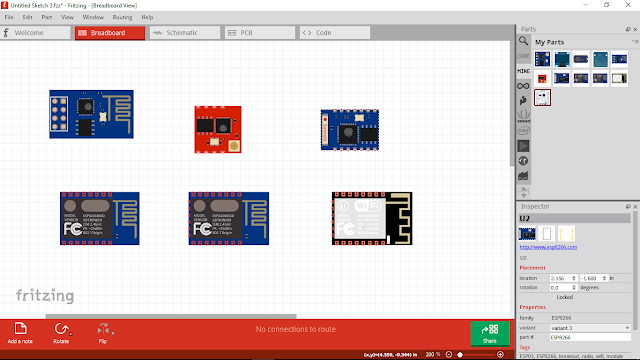Viewport: 640px width, 360px height.
Task: Click the zoom out minus icon
Action: point(449,354)
